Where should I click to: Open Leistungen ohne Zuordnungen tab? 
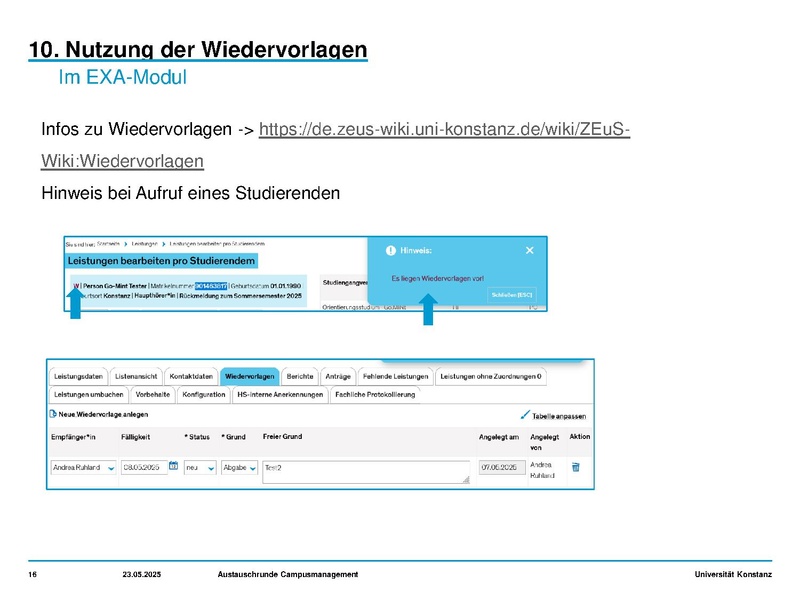point(491,377)
